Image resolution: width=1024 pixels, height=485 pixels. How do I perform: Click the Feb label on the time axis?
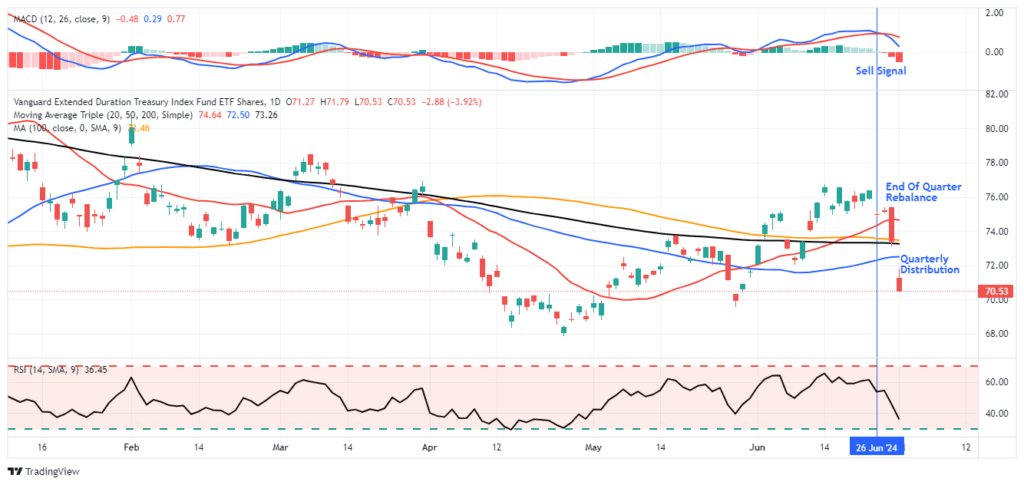click(x=131, y=447)
